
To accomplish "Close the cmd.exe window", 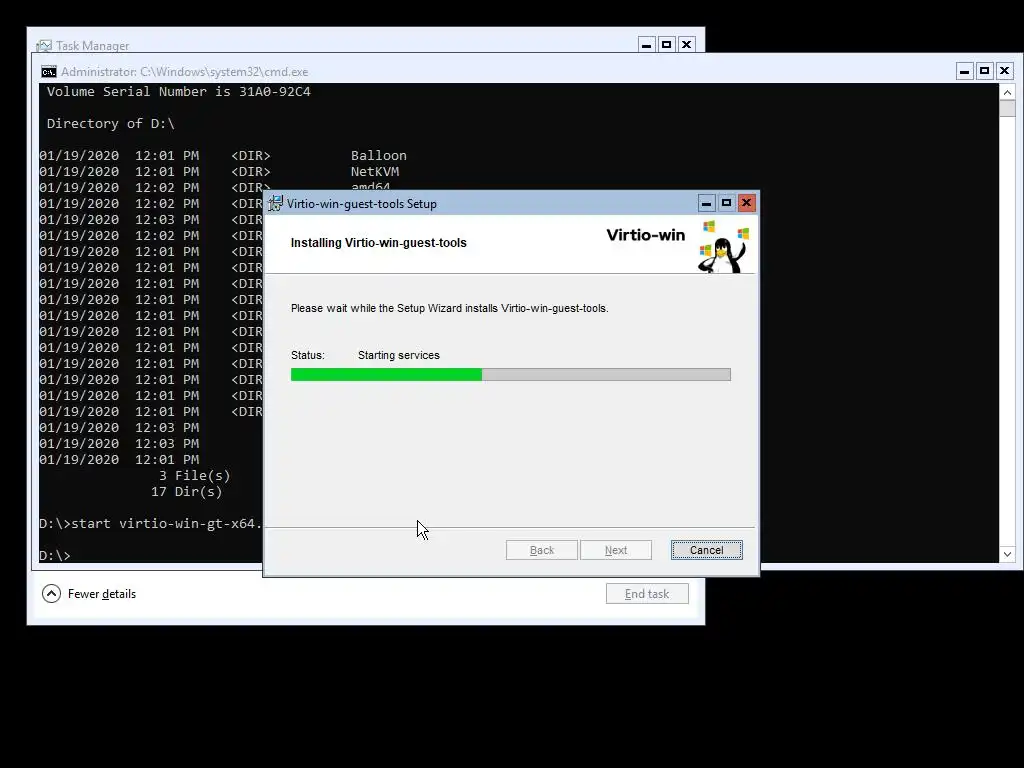I will click(1004, 71).
